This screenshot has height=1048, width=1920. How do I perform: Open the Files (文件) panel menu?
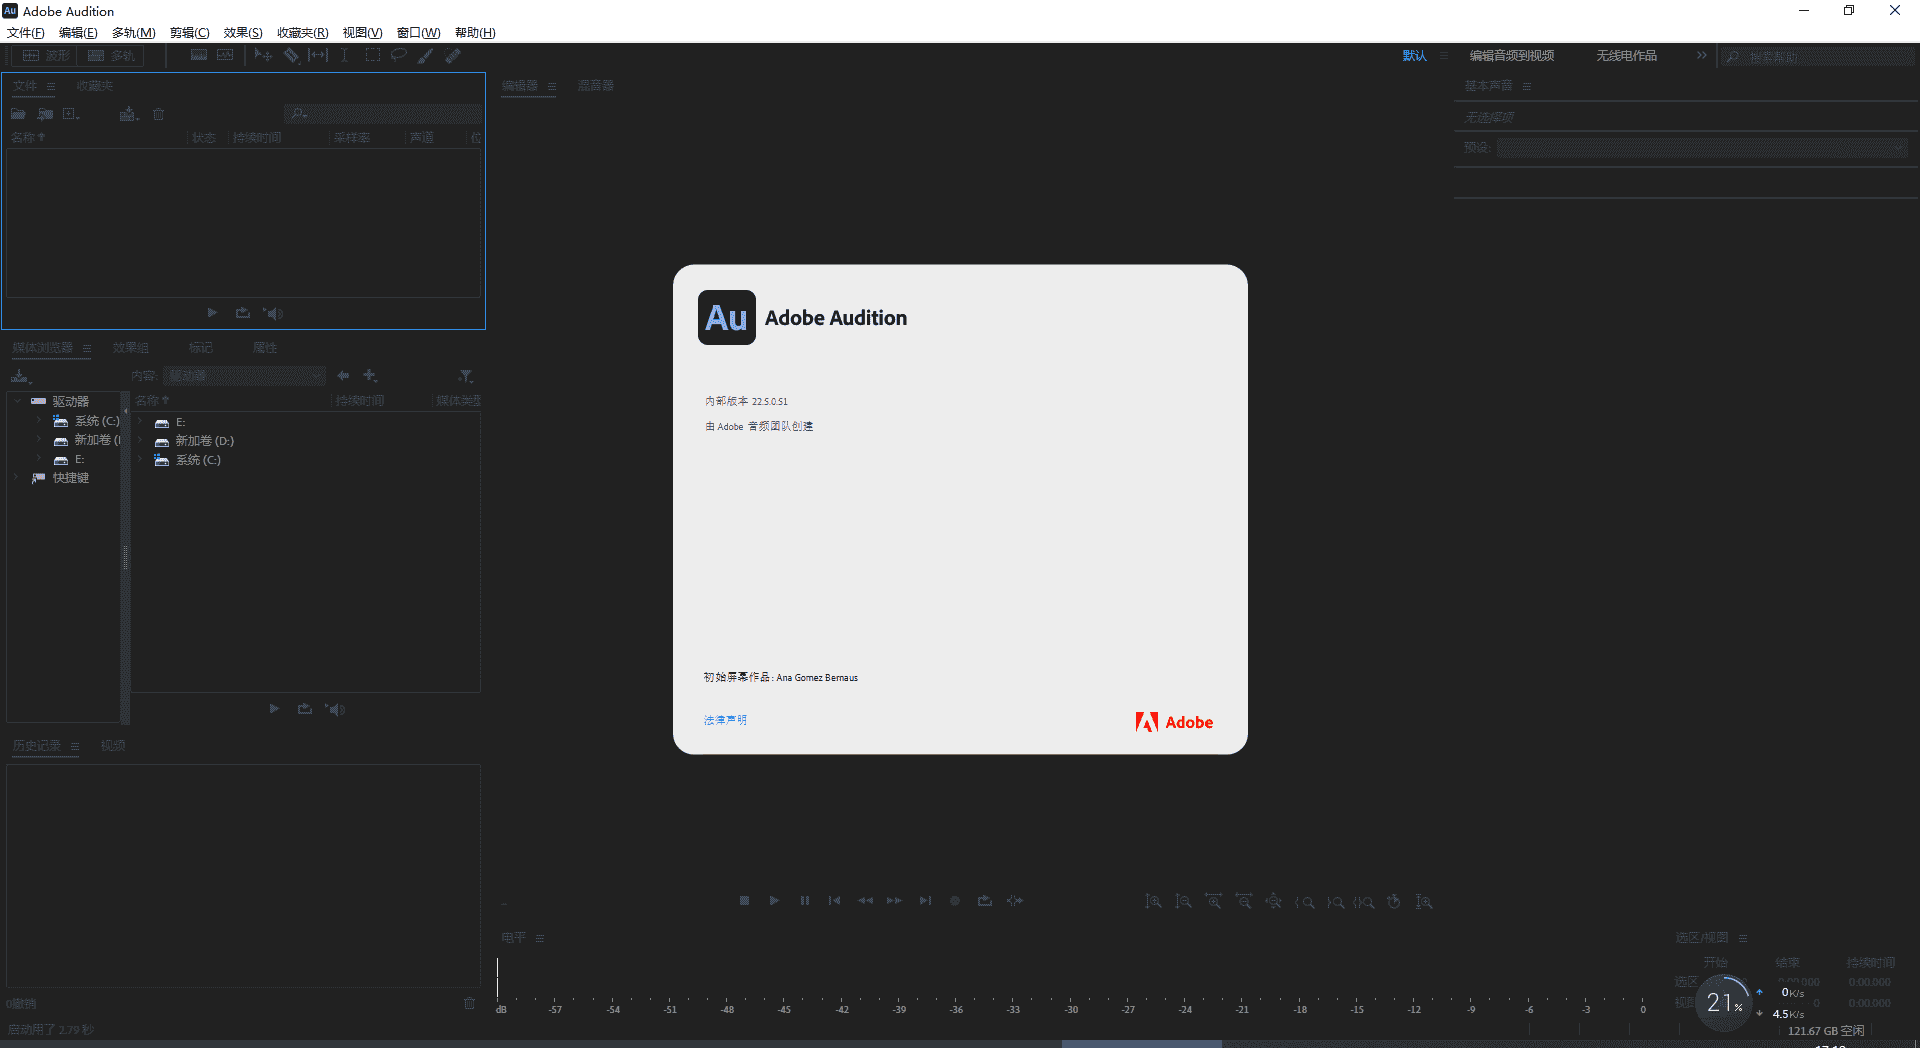click(51, 87)
